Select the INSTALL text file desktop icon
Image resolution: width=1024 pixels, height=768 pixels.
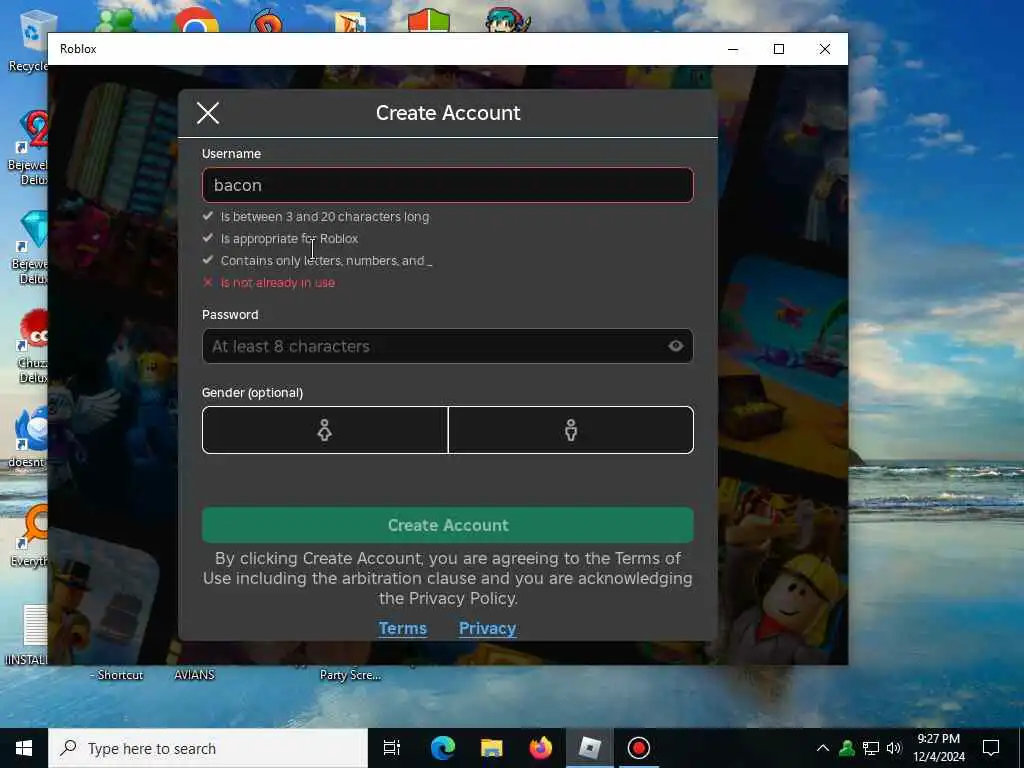point(29,635)
